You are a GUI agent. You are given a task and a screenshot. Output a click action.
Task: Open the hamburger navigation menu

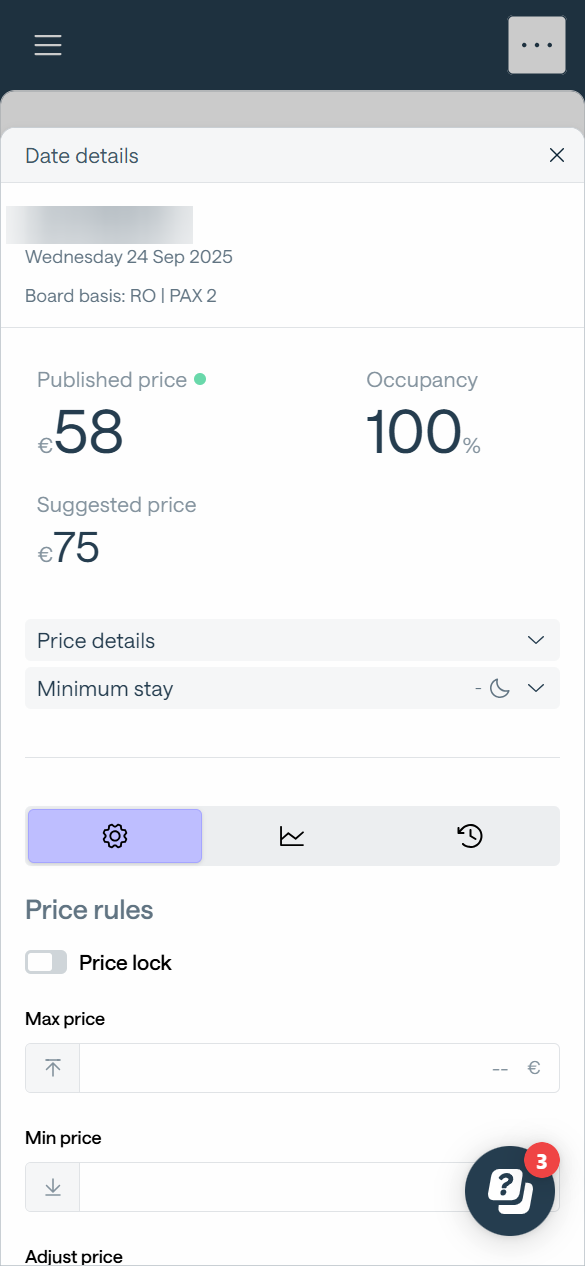click(48, 45)
